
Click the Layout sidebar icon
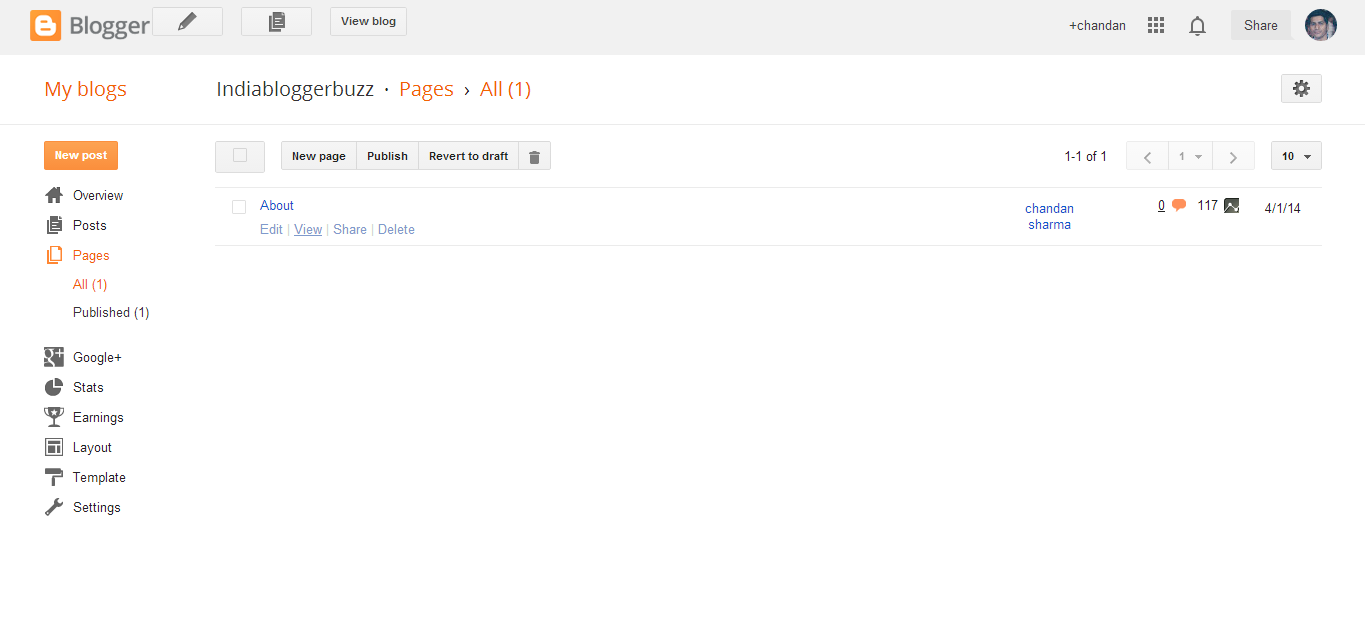[x=54, y=447]
